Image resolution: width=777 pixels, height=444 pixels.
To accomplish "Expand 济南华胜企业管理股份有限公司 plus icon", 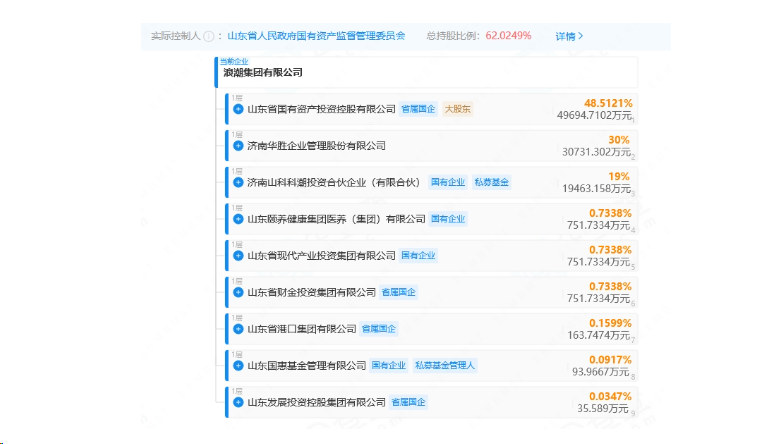I will pyautogui.click(x=238, y=146).
